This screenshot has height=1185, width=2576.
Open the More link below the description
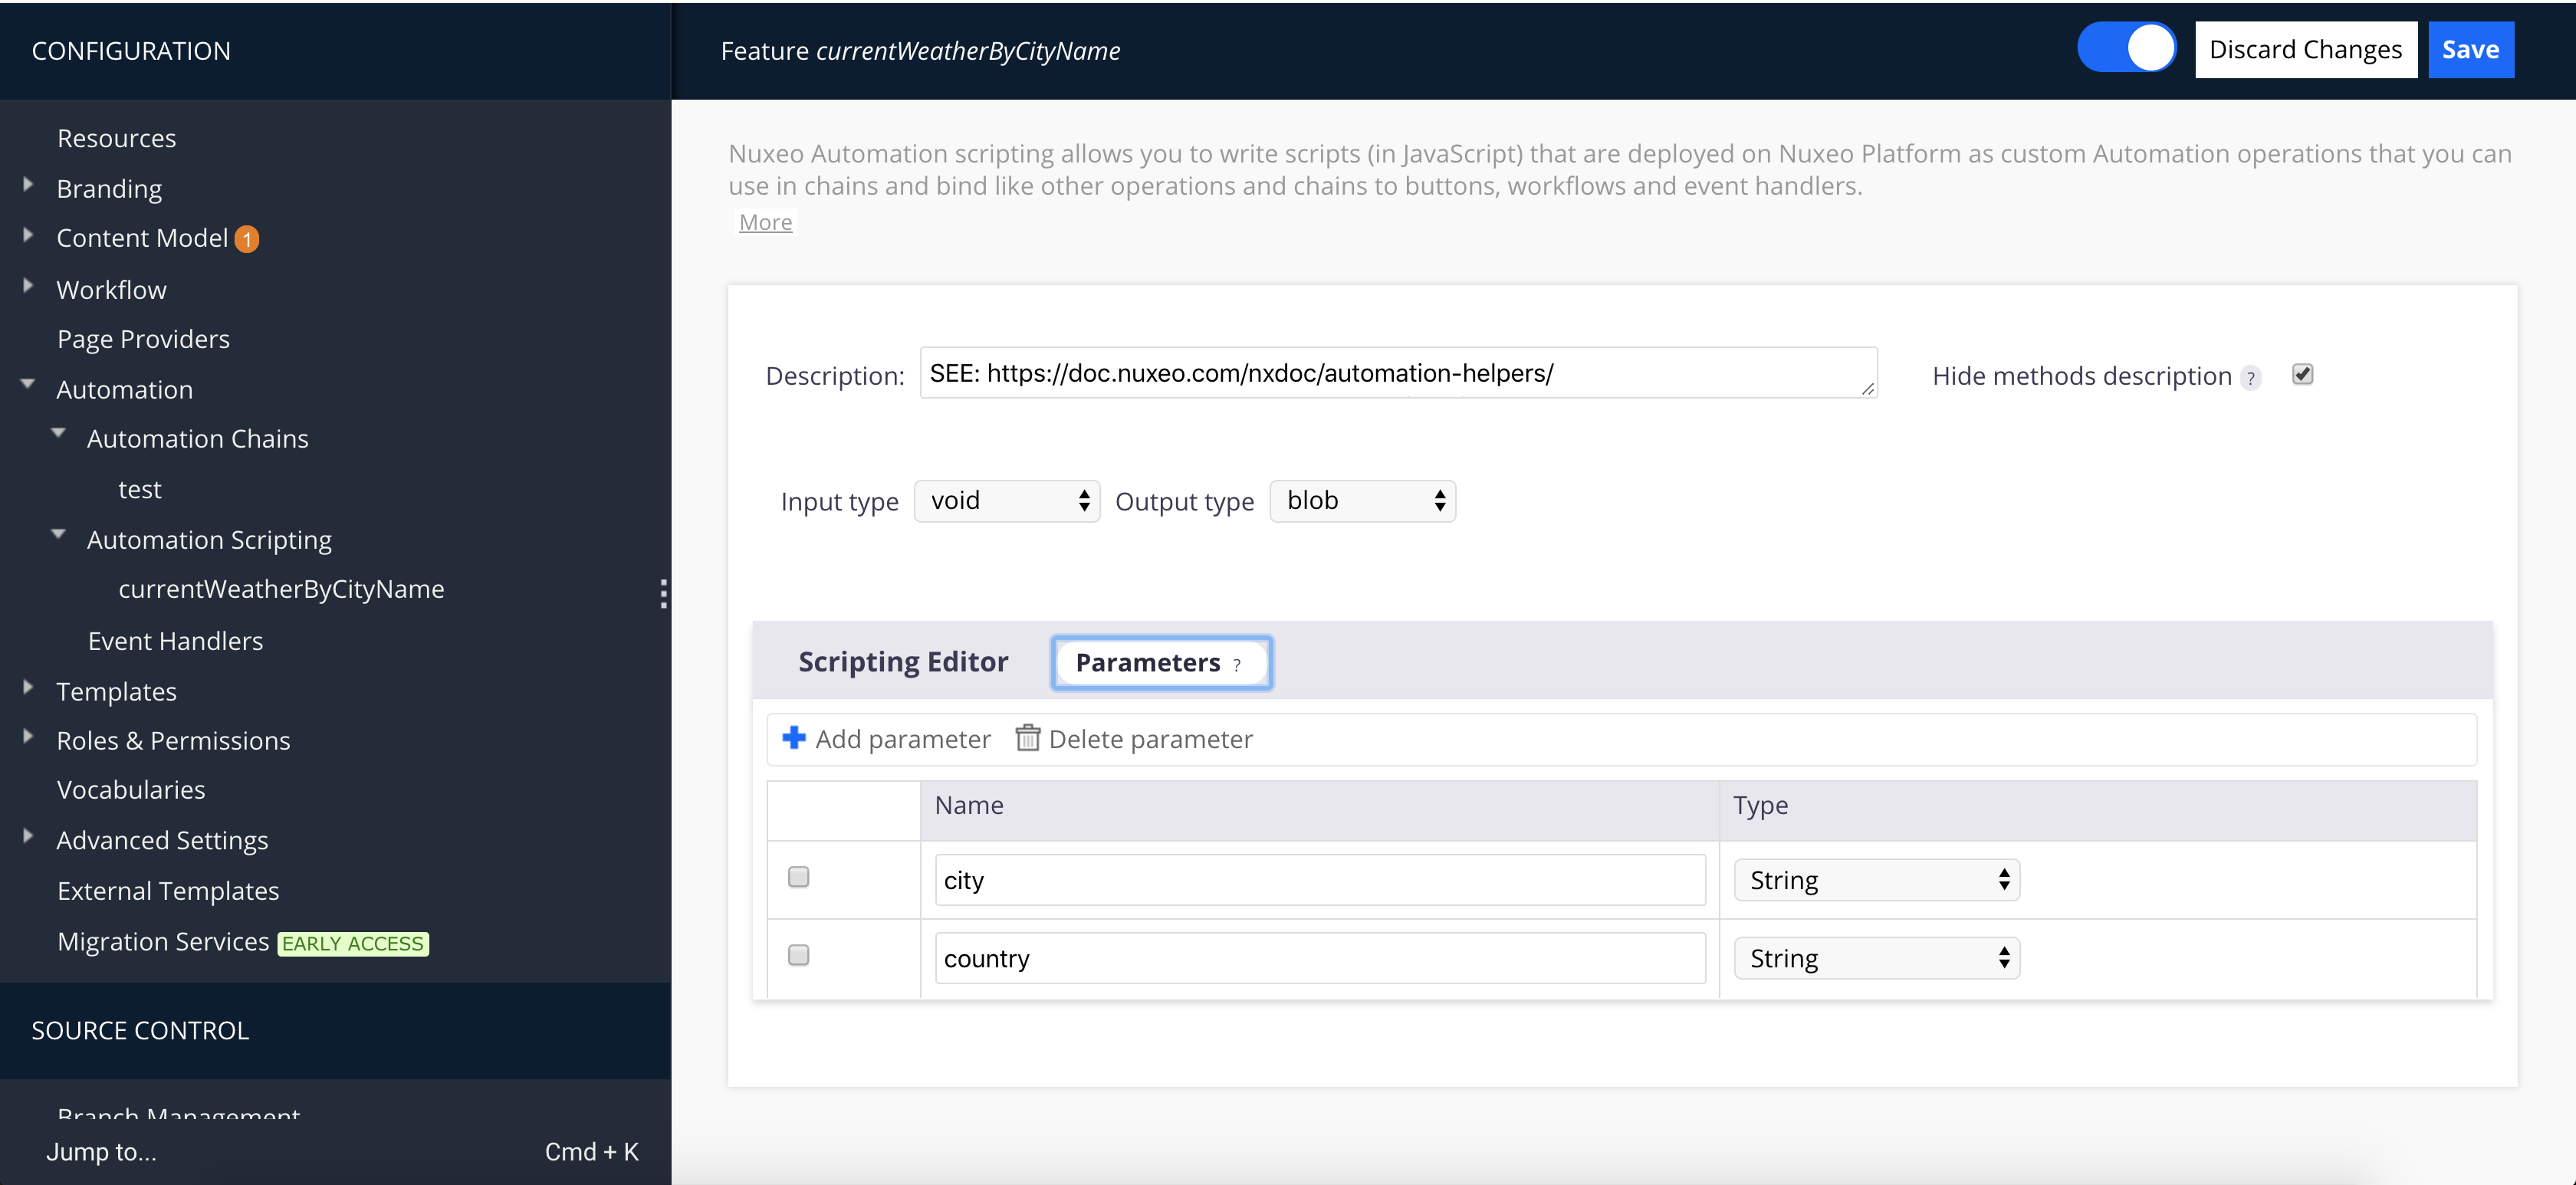click(x=764, y=221)
